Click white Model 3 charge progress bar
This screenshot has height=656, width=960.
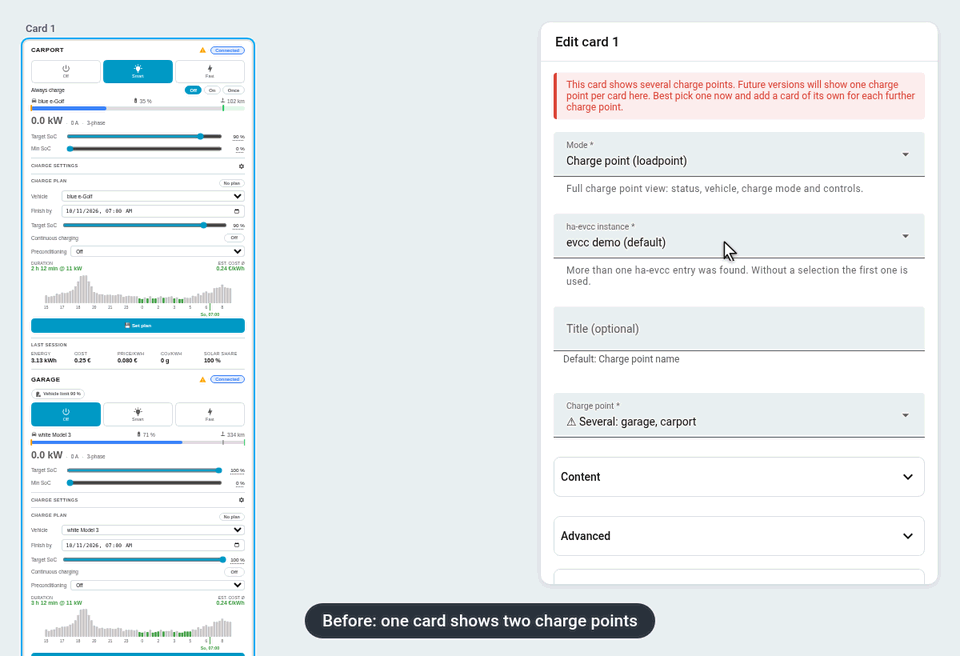(x=138, y=442)
